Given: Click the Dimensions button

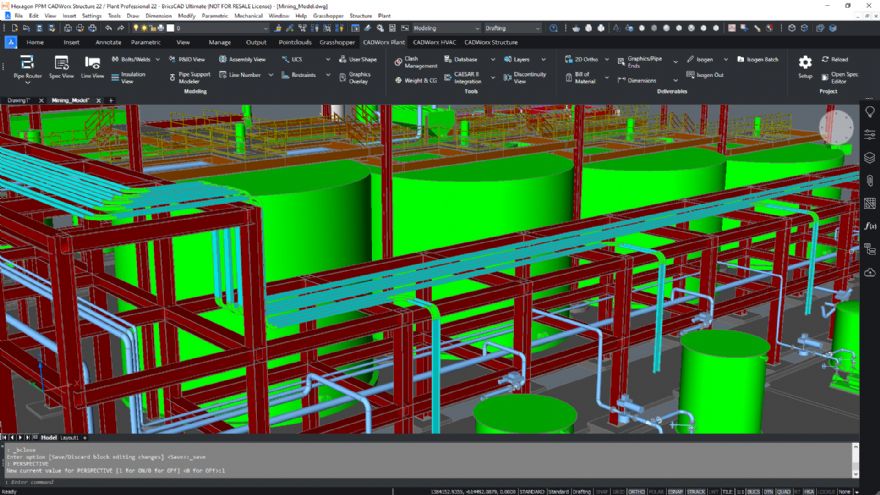Looking at the screenshot, I should click(x=636, y=80).
